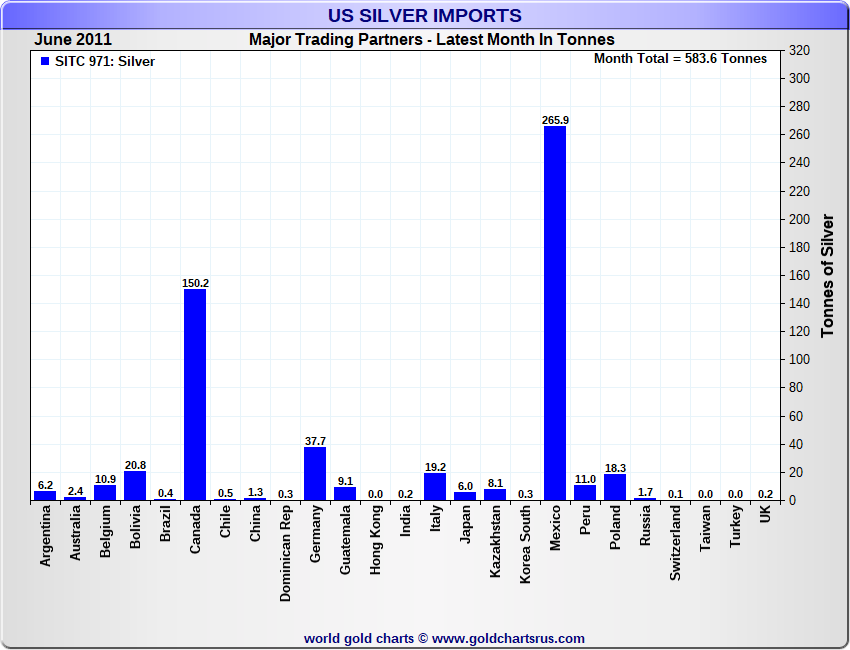Click the Dominican Rep x-axis label
The height and width of the screenshot is (650, 850).
pos(285,553)
